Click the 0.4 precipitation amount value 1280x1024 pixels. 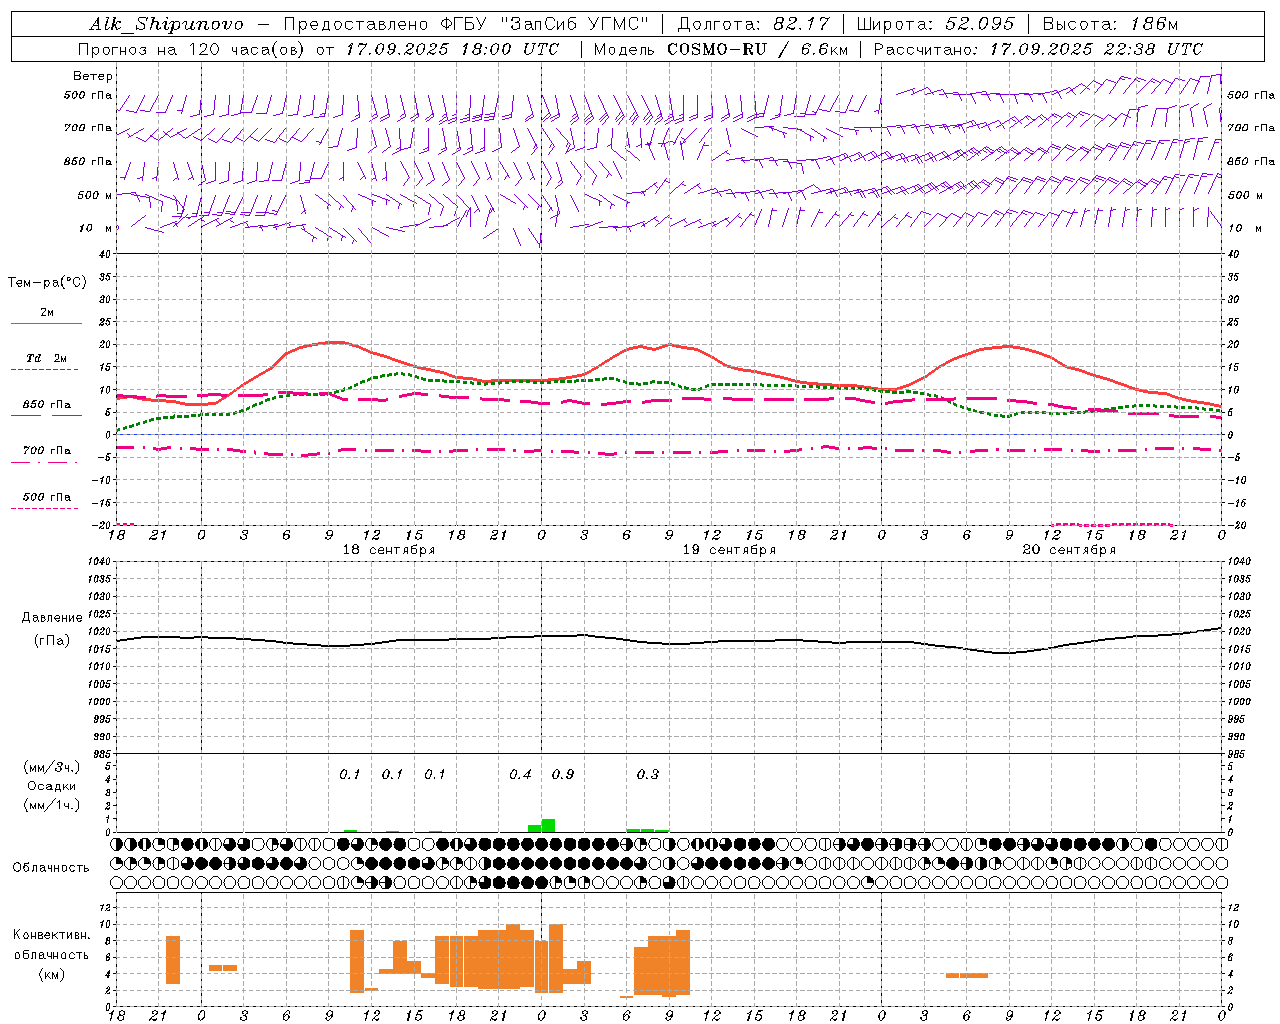coord(520,775)
